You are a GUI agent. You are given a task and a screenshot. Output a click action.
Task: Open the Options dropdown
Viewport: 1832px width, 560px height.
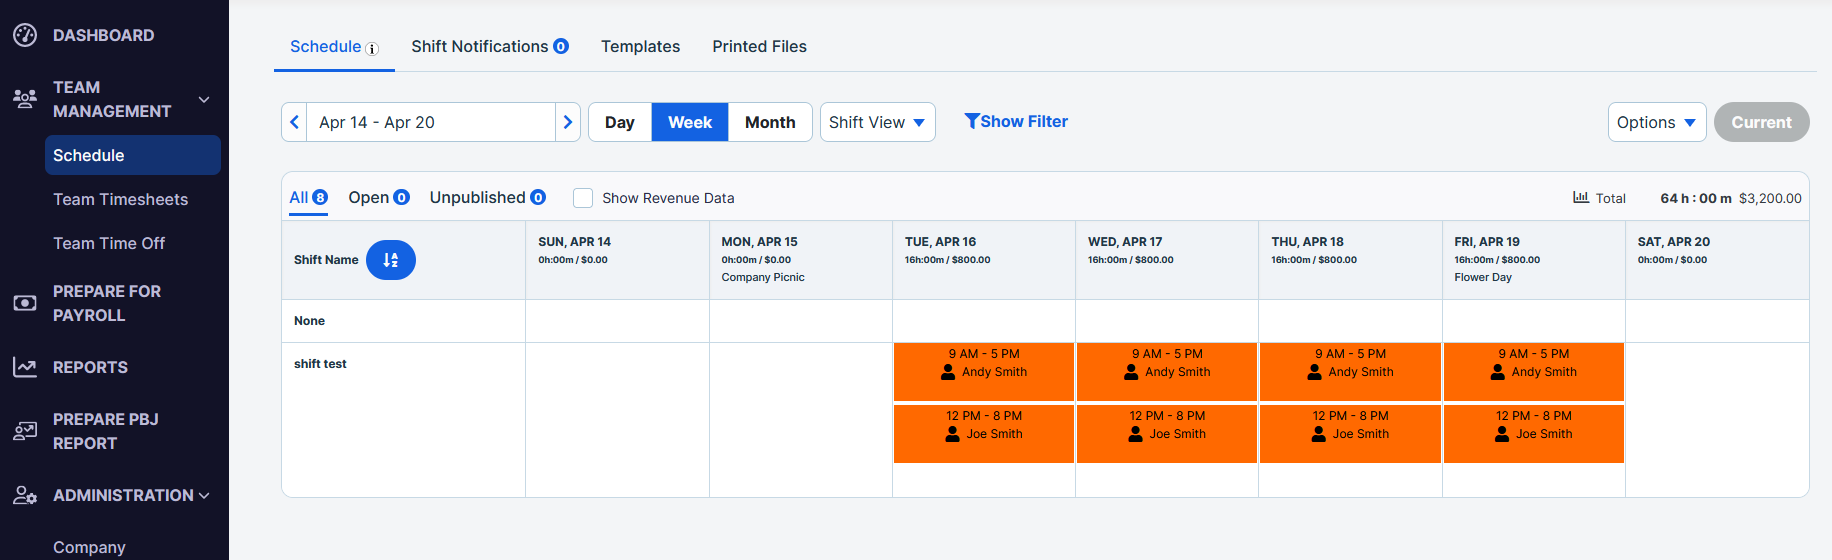tap(1657, 122)
